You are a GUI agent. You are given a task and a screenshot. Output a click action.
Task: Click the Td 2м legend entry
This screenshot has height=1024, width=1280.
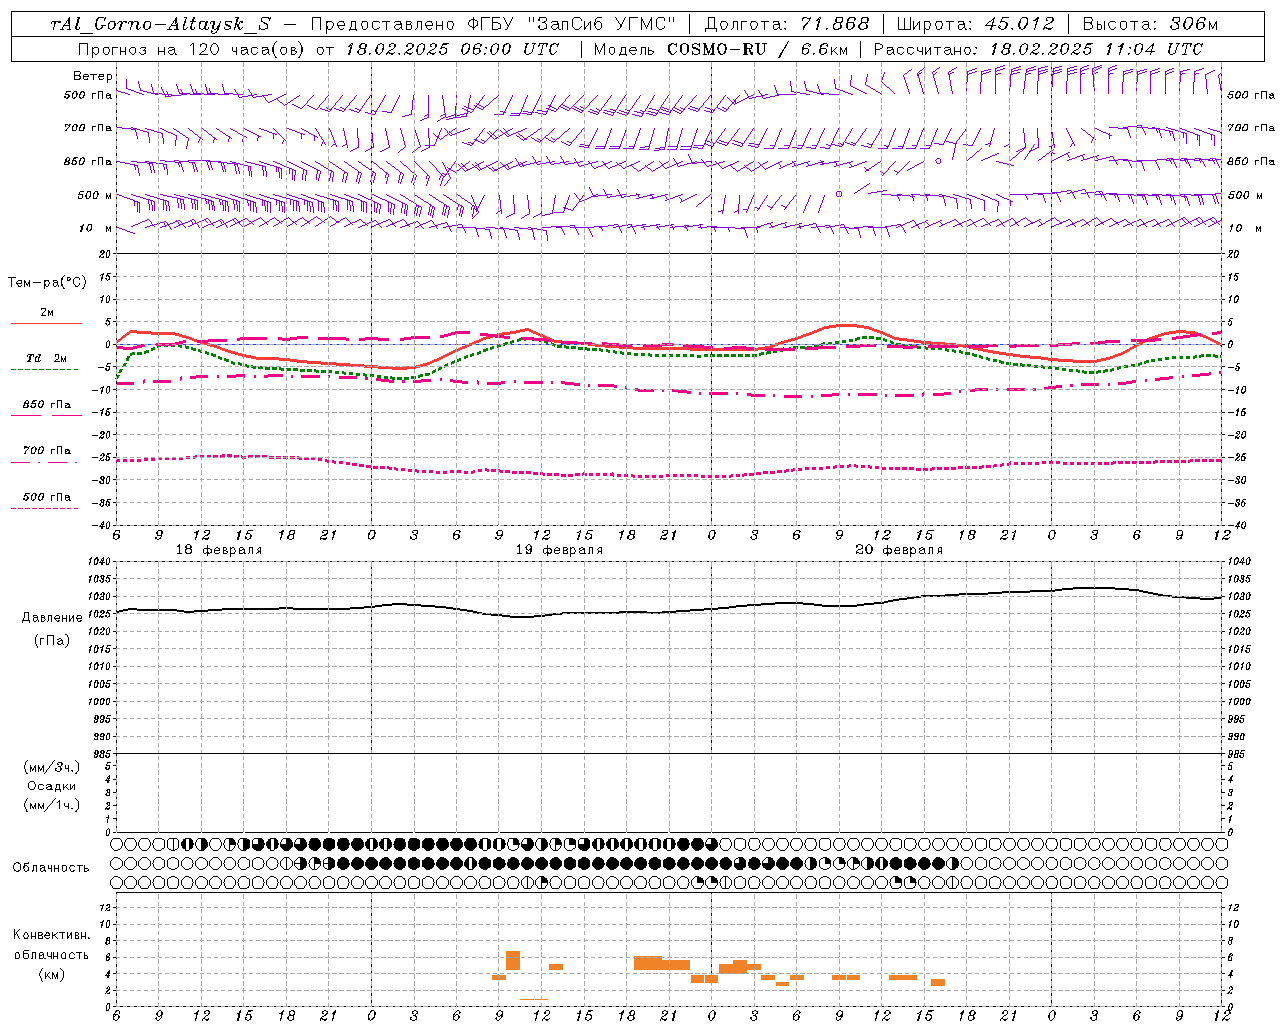tap(46, 358)
